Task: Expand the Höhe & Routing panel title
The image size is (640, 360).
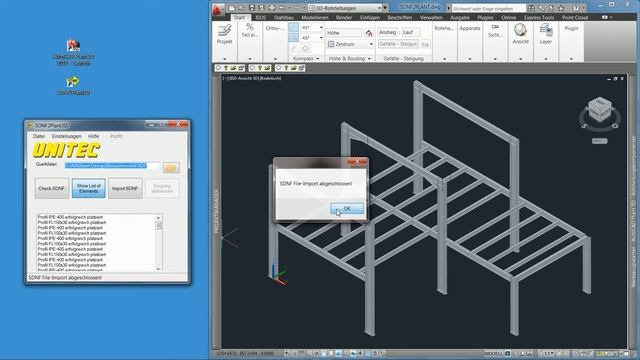Action: [349, 59]
